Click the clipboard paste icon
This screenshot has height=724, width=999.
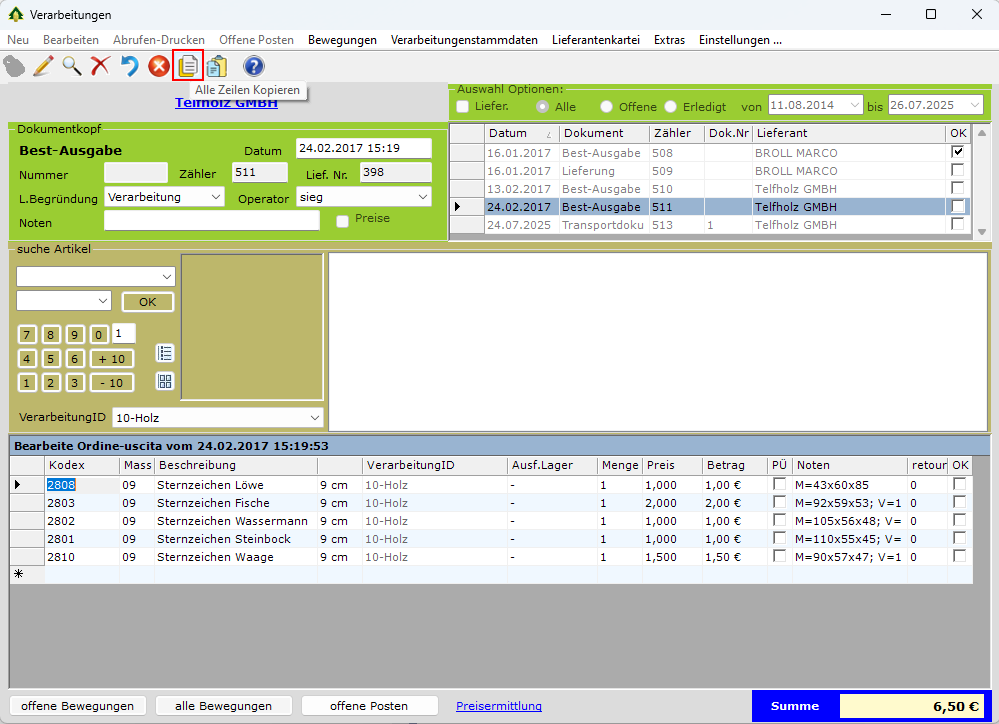pos(217,67)
